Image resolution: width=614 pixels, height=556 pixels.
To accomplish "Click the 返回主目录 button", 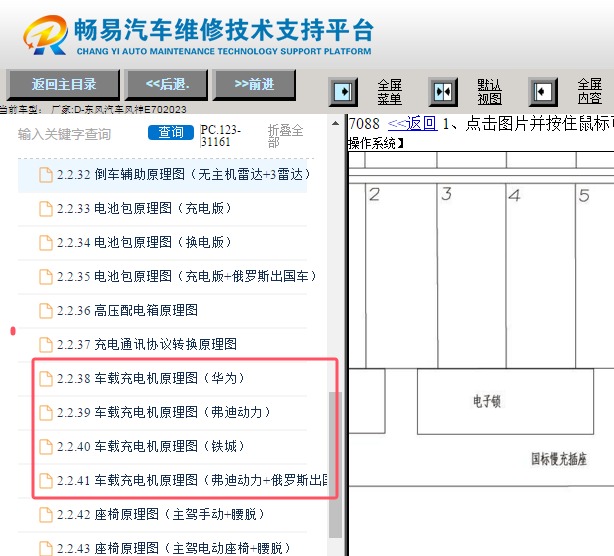I will tap(63, 85).
